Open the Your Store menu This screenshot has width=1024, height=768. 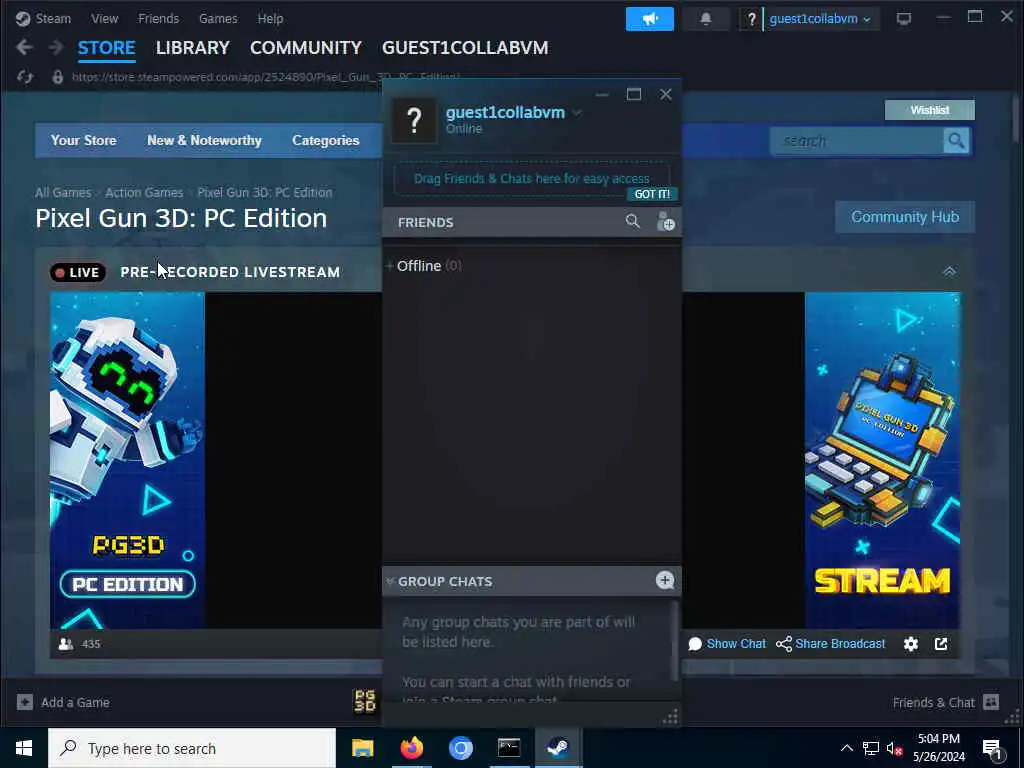point(84,140)
